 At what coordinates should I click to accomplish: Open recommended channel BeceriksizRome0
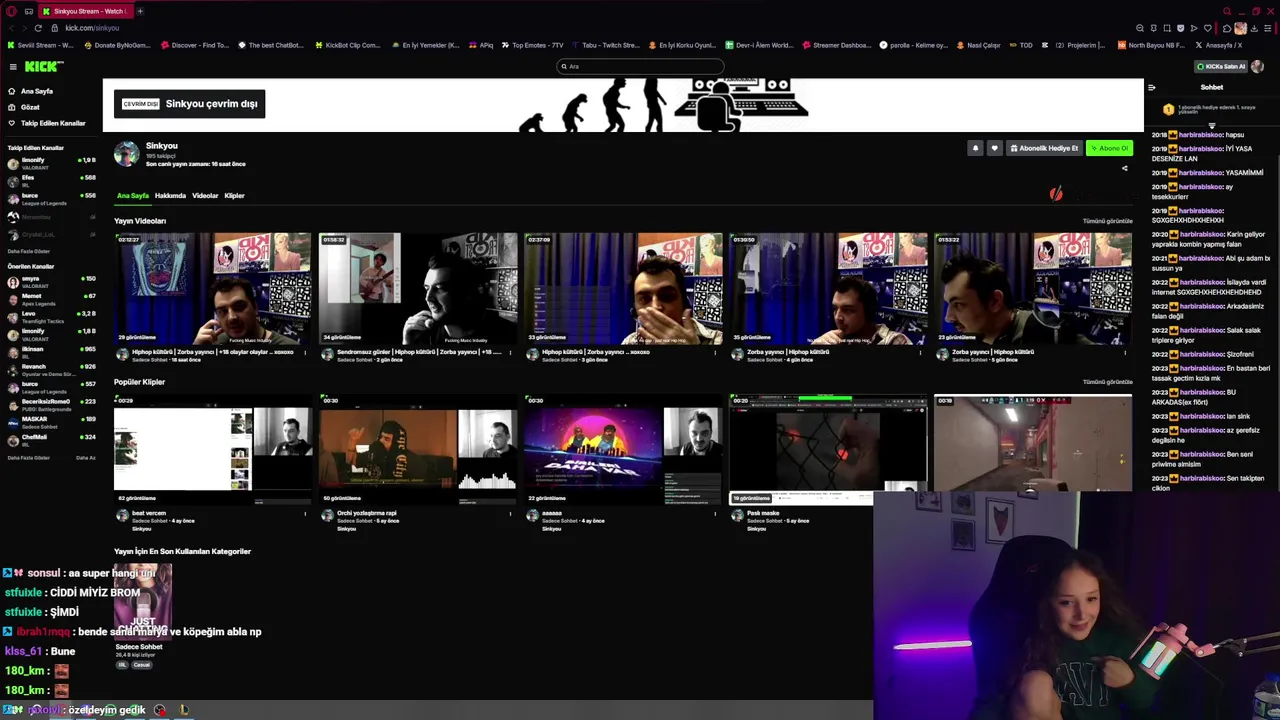(x=50, y=404)
